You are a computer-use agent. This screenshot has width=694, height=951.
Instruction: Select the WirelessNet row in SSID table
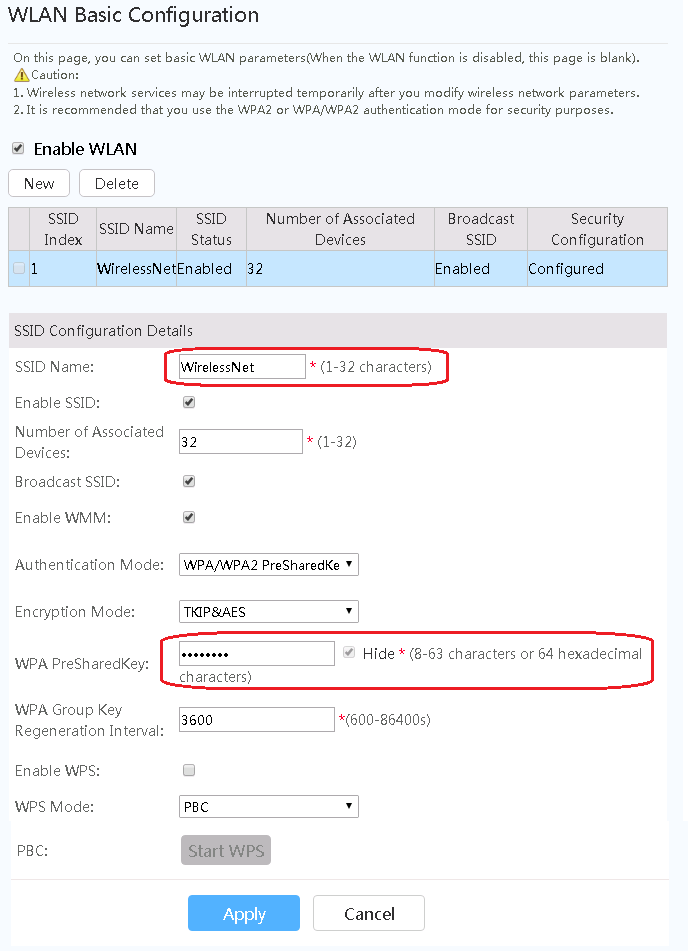tap(136, 268)
